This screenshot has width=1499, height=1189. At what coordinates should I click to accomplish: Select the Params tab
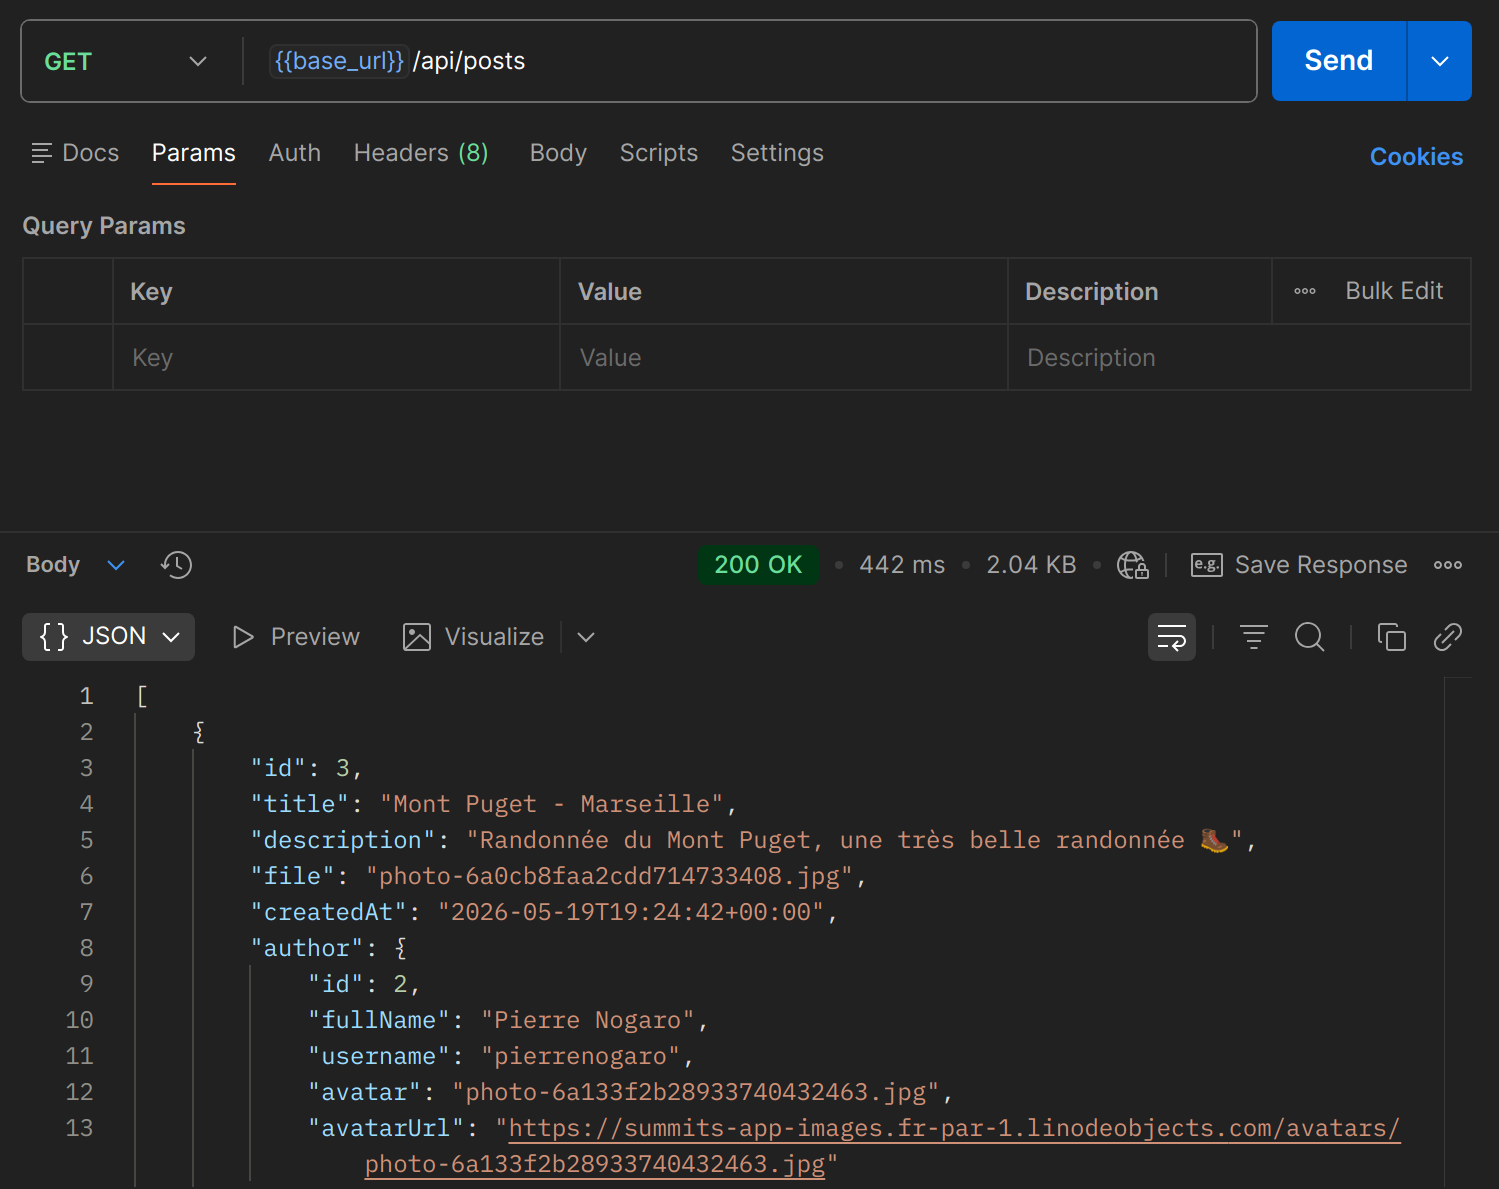194,153
